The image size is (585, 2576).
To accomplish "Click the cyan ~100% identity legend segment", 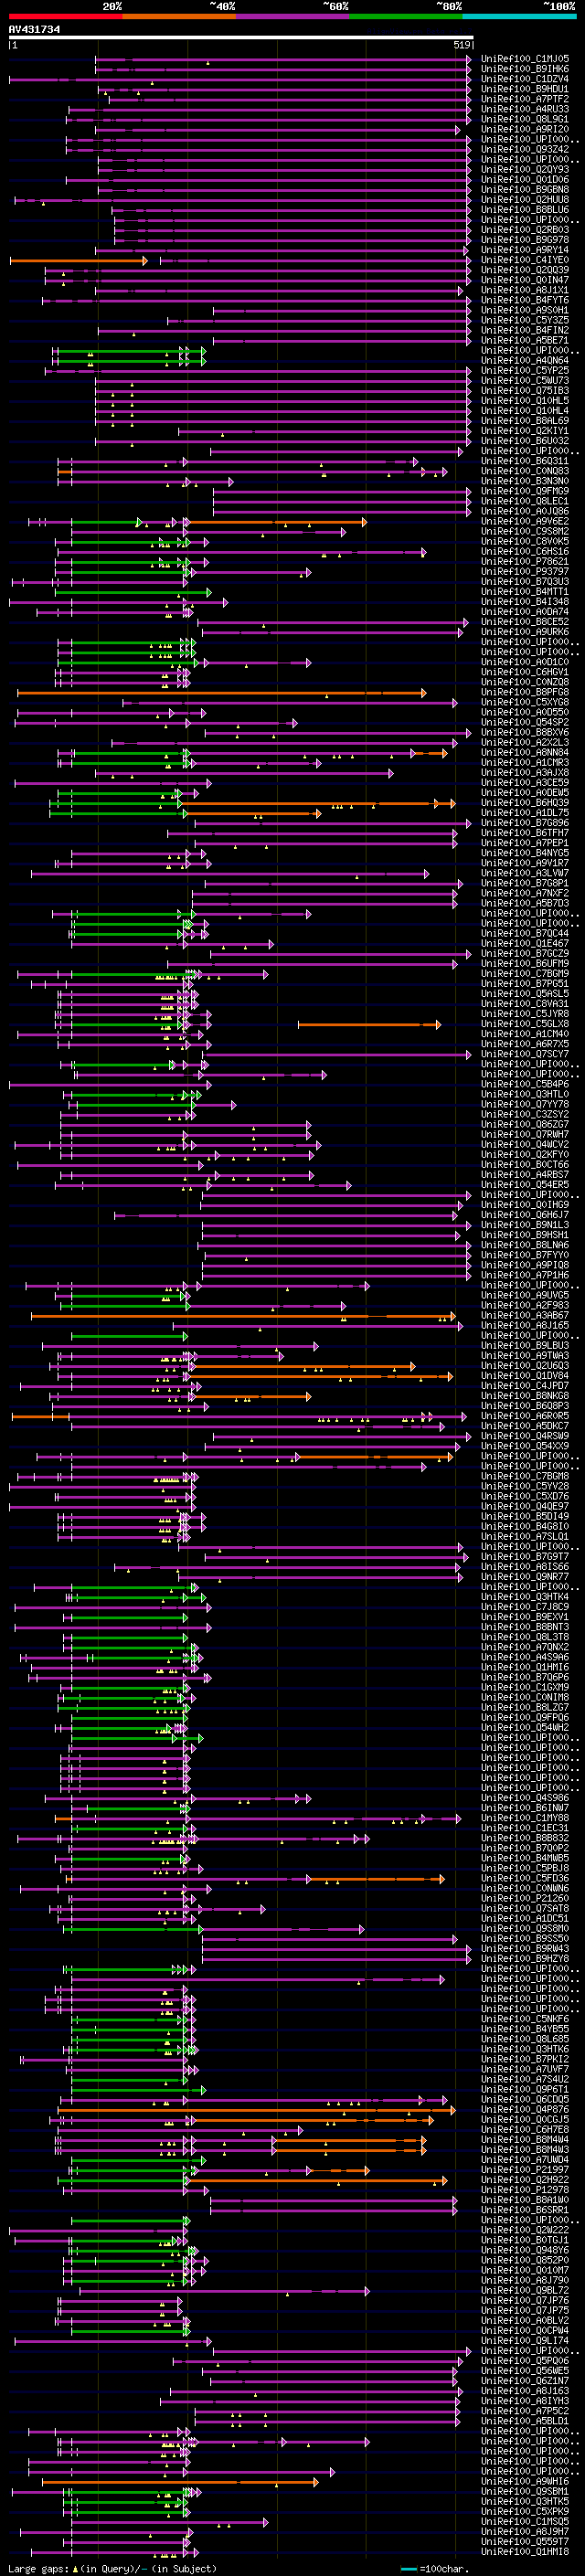I will click(x=519, y=16).
